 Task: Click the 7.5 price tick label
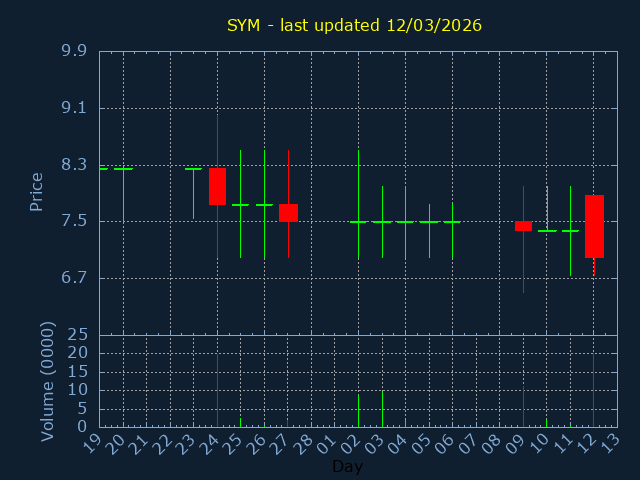[73, 221]
